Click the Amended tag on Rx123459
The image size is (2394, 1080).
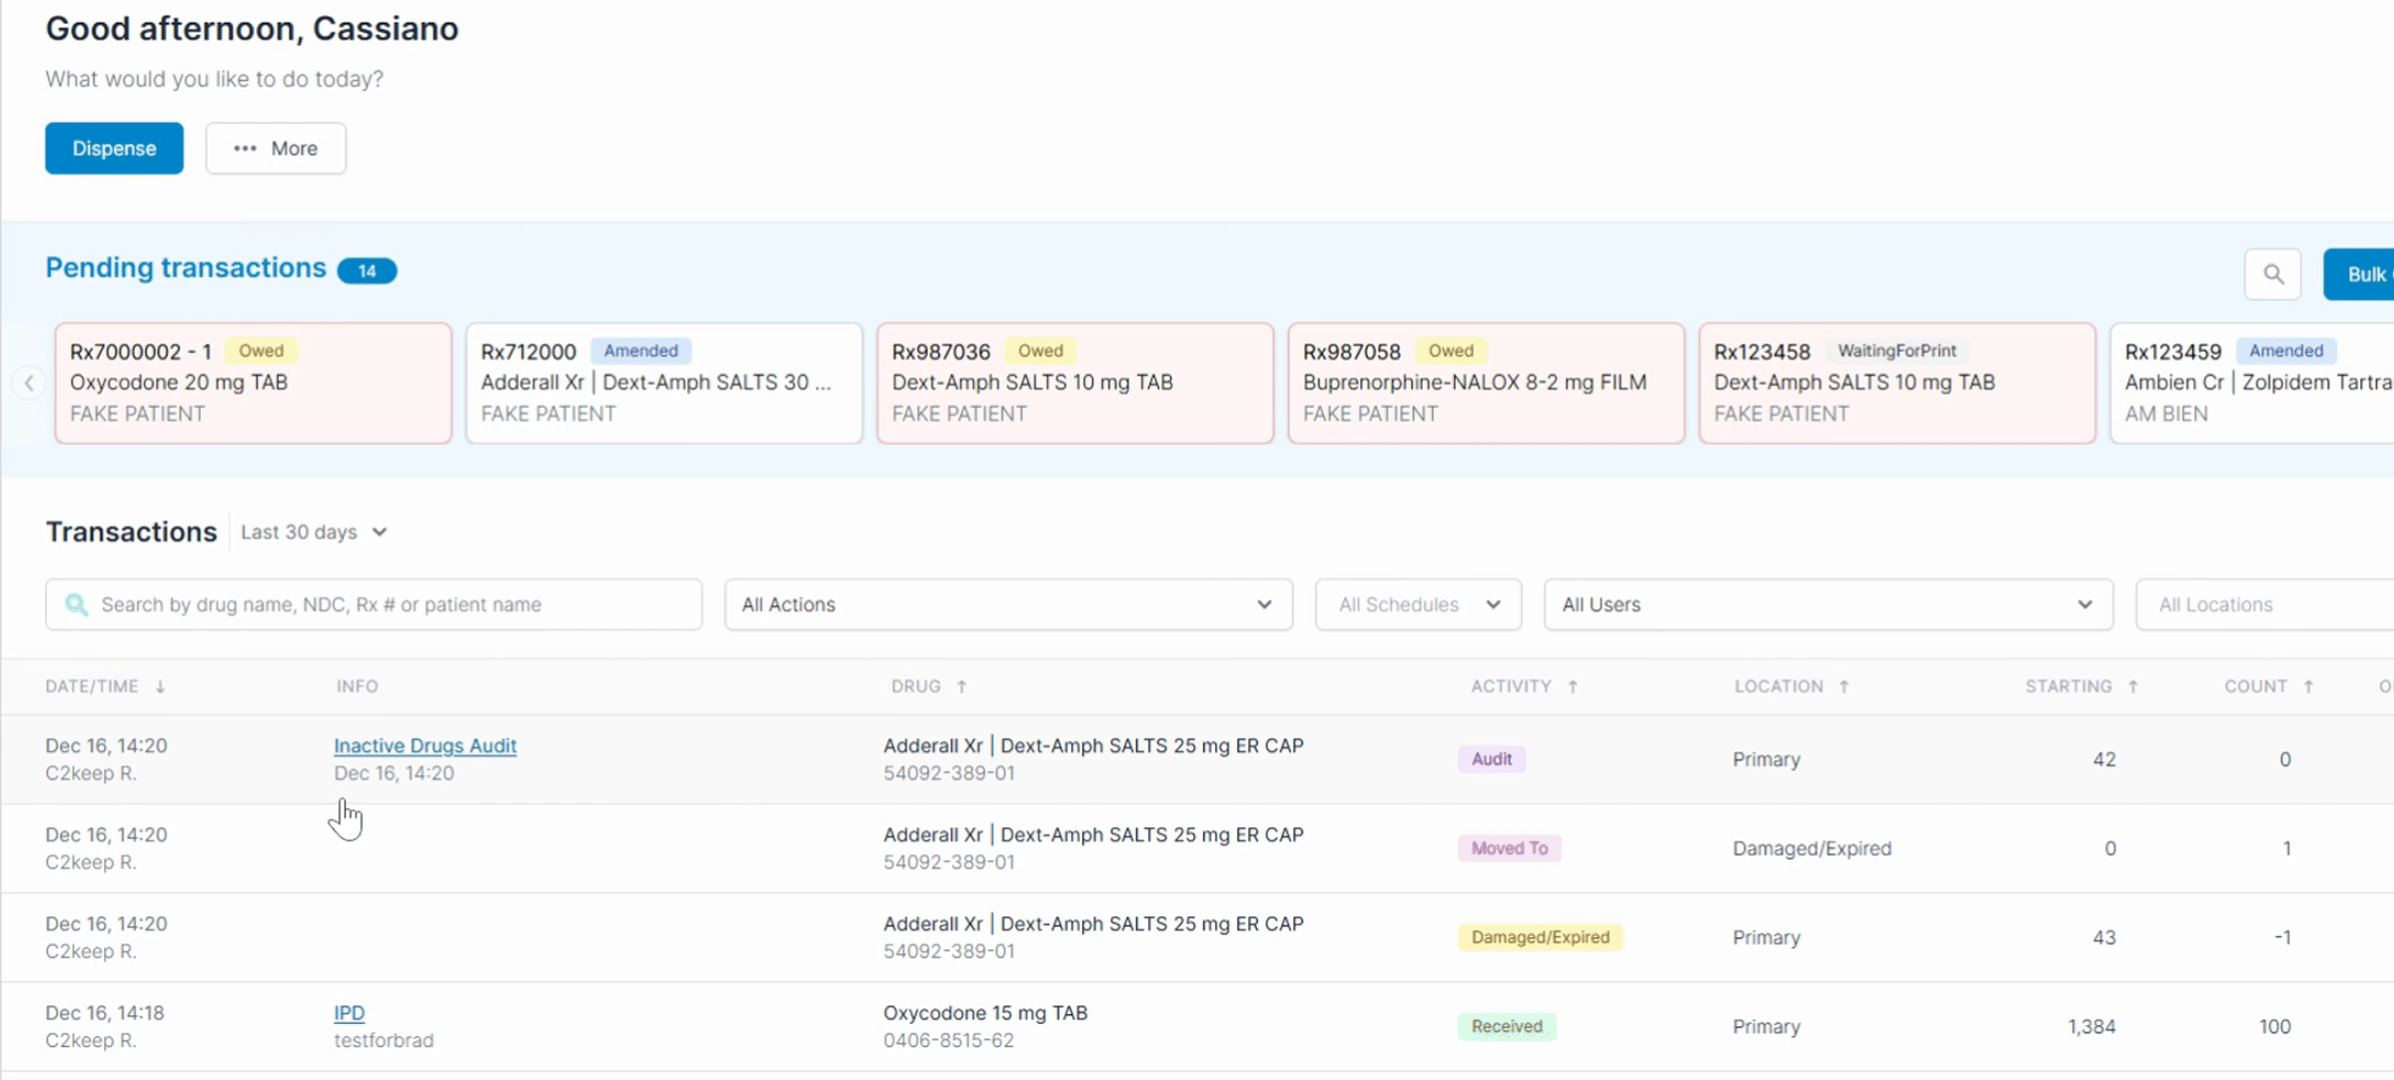(2286, 351)
